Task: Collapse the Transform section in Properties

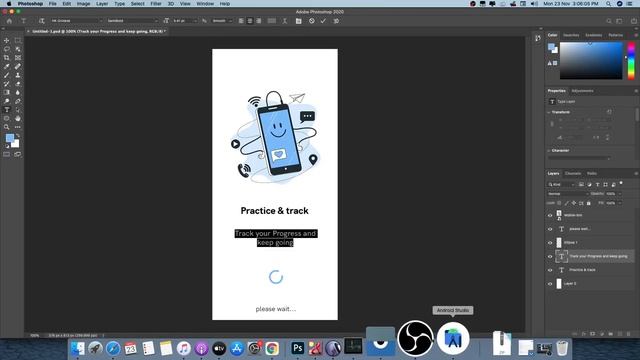Action: pos(549,112)
